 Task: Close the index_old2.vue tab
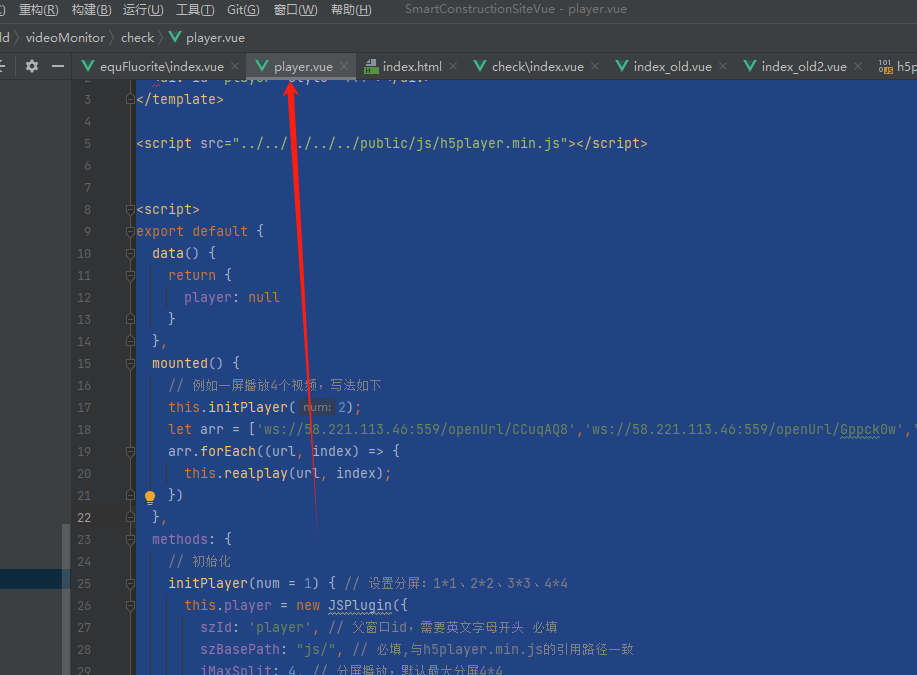(858, 66)
